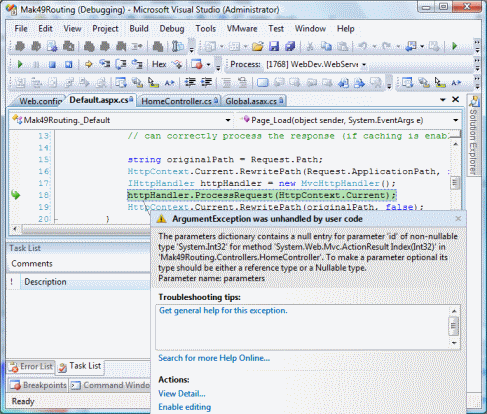Click the code editor horizontal scrollbar
The width and height of the screenshot is (487, 414).
87,229
